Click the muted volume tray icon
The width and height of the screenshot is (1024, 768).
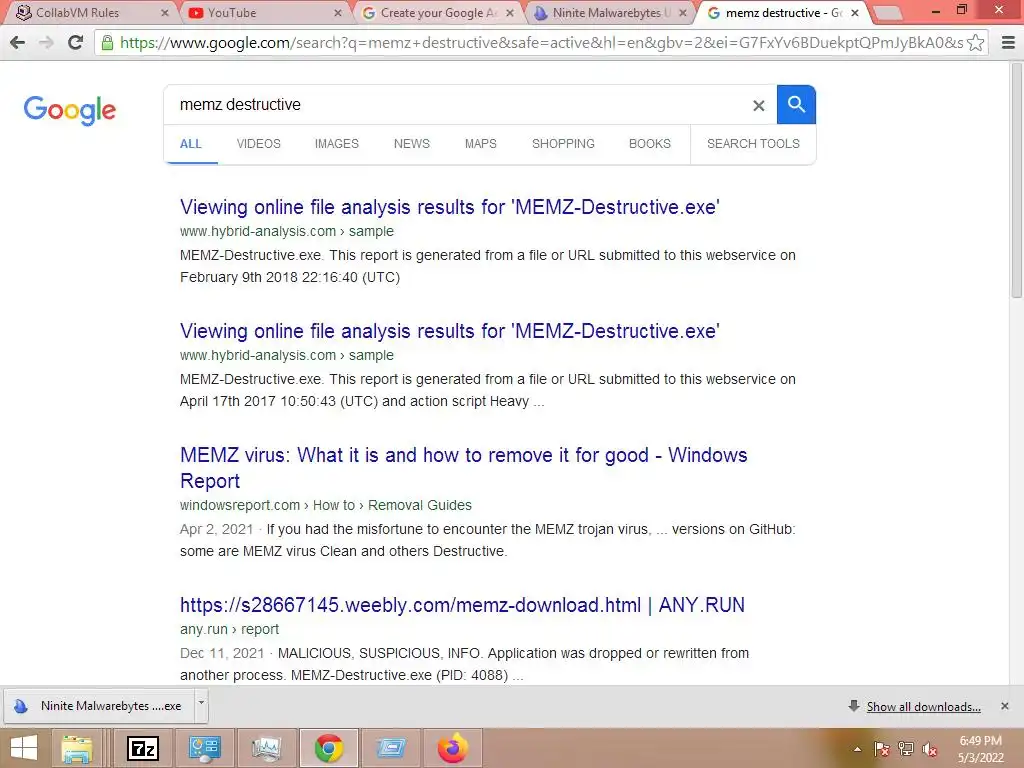[930, 749]
